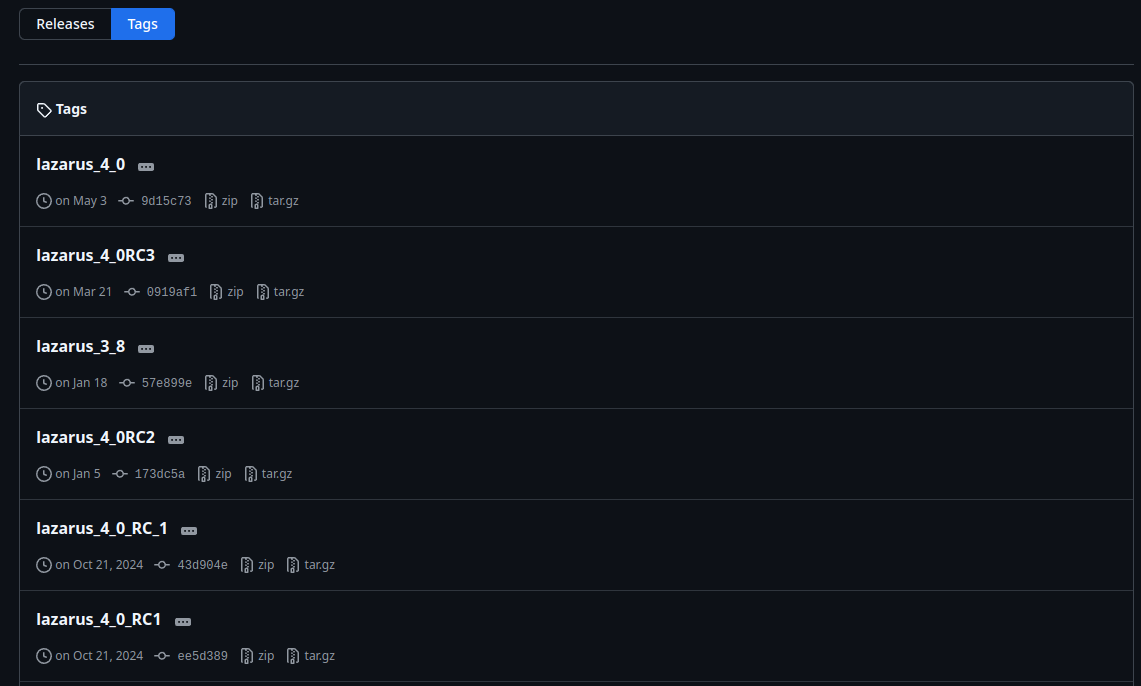Image resolution: width=1141 pixels, height=686 pixels.
Task: Expand ellipsis next to lazarus_4_0RC2
Action: [176, 440]
